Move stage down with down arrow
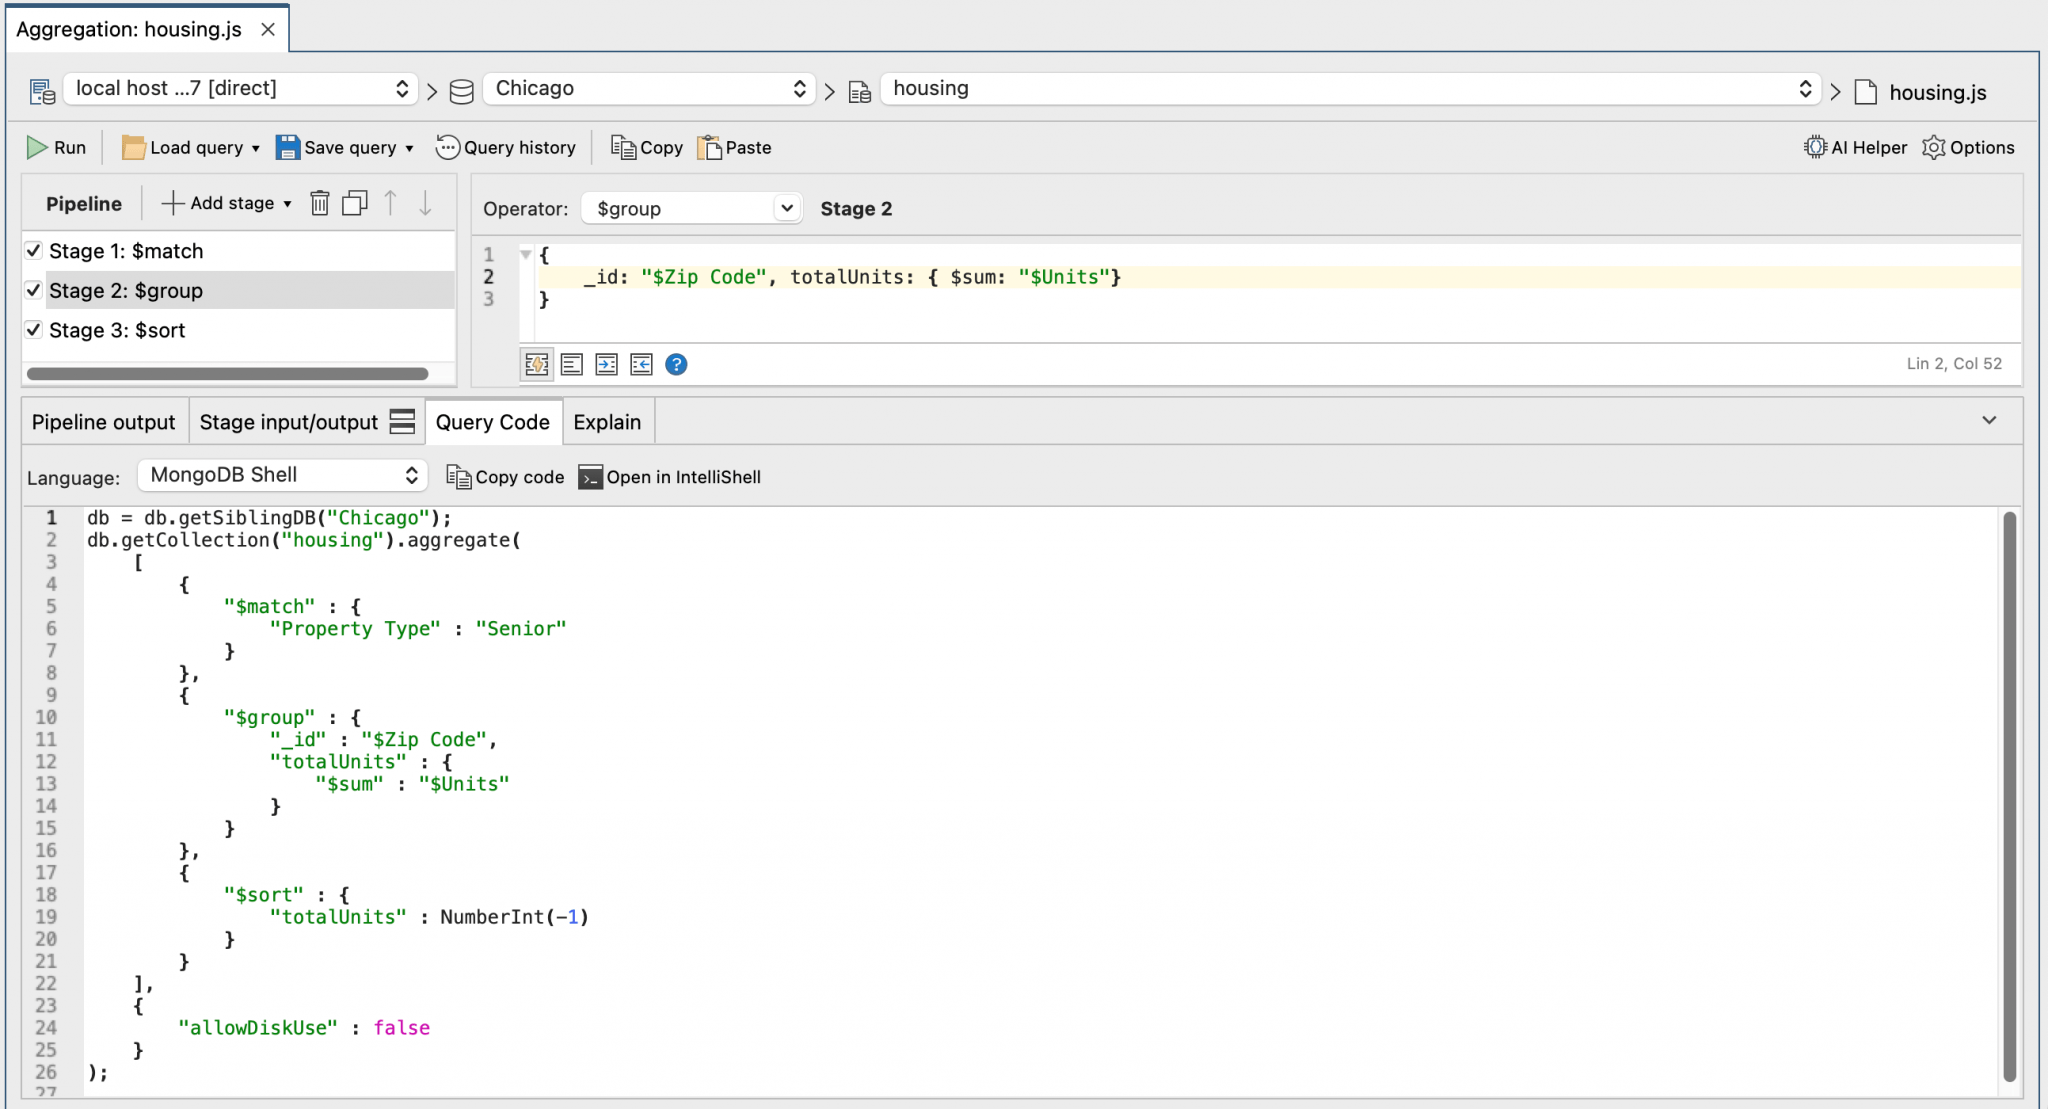The image size is (2048, 1109). [x=425, y=204]
